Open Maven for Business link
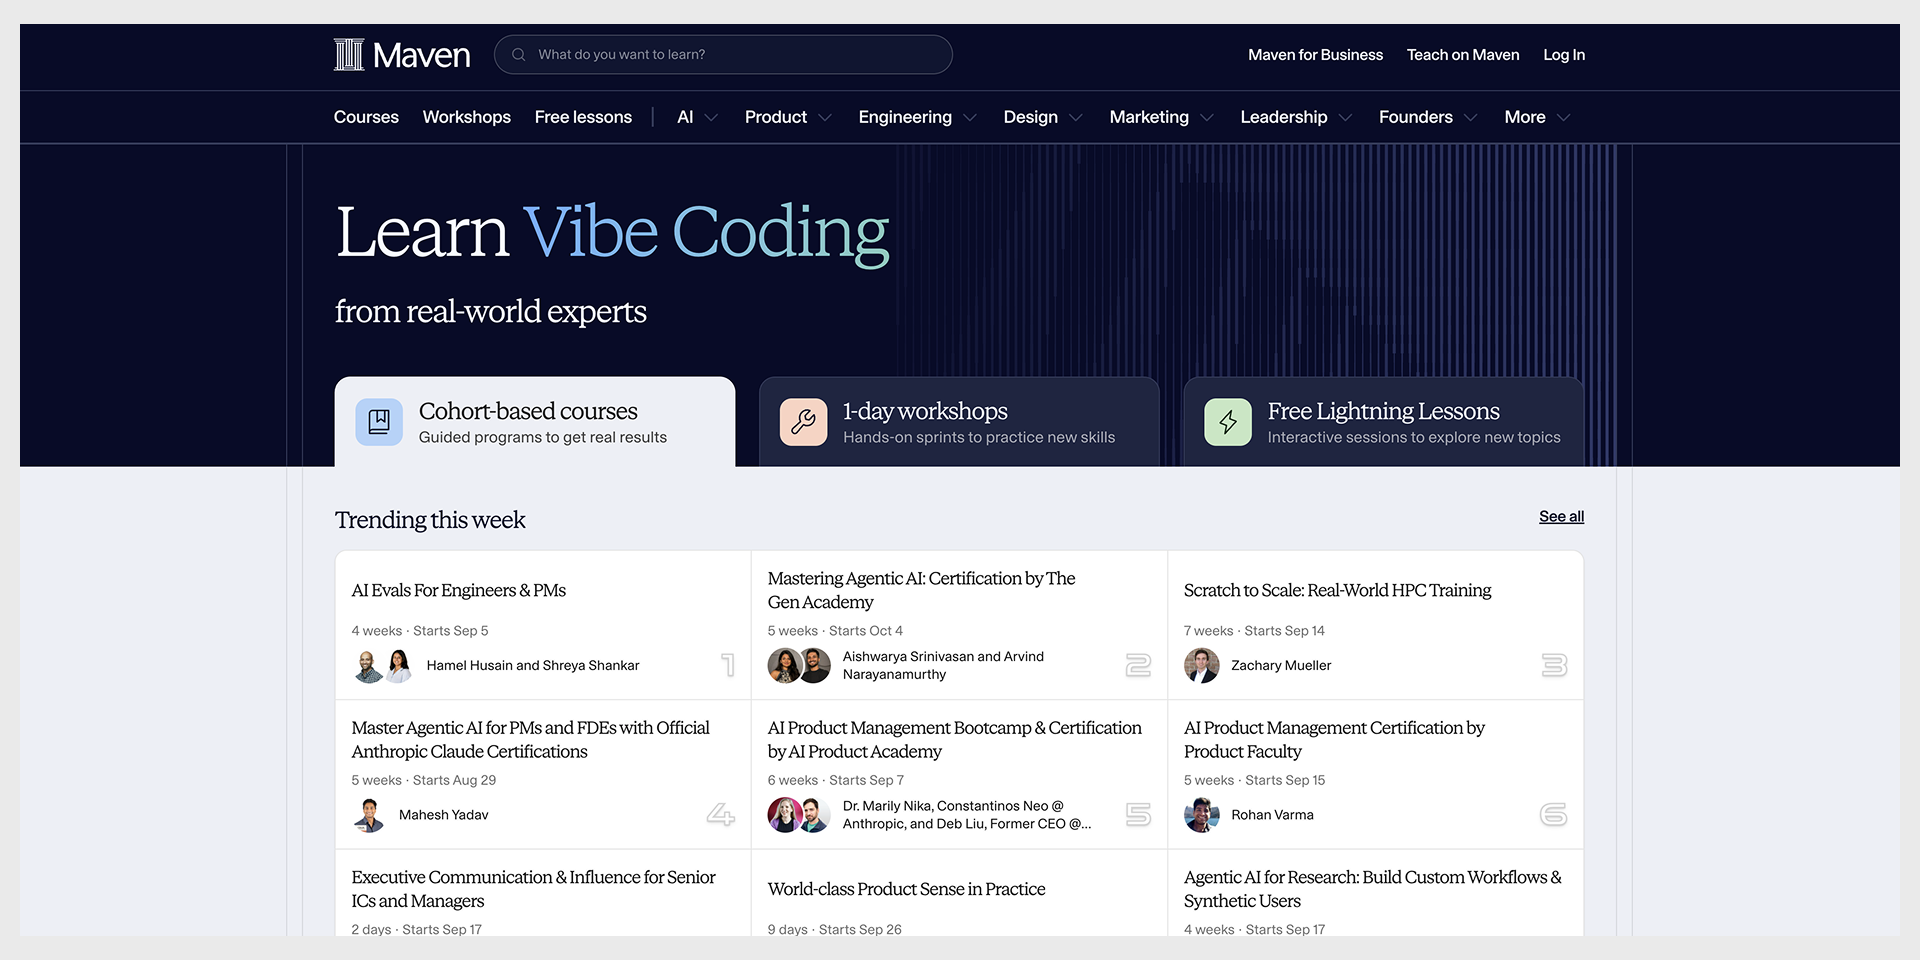Image resolution: width=1920 pixels, height=960 pixels. tap(1315, 55)
